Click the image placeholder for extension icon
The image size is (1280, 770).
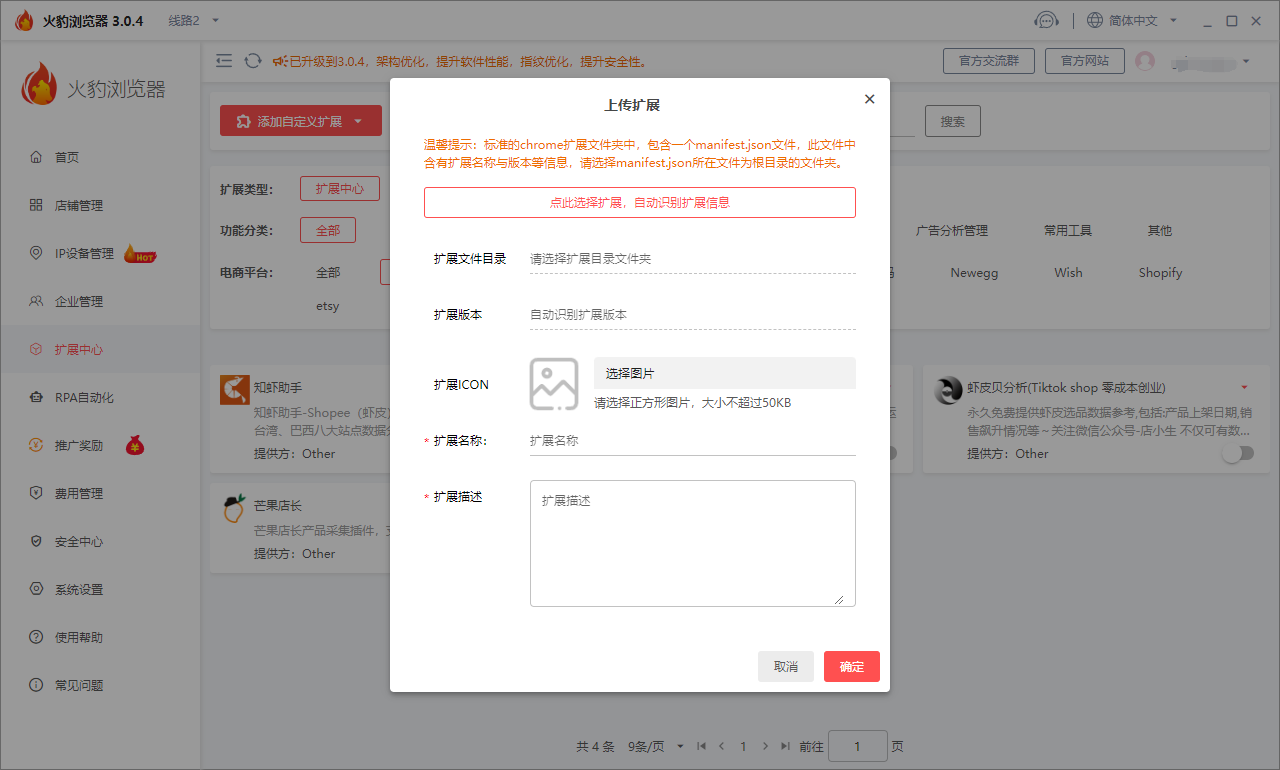(x=554, y=384)
